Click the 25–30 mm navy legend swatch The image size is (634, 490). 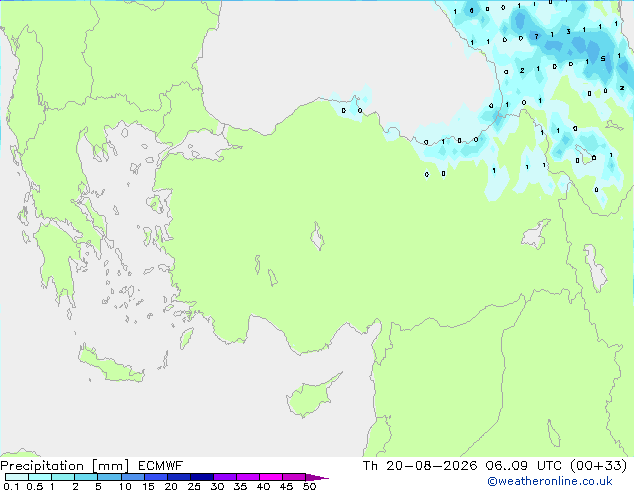[201, 477]
